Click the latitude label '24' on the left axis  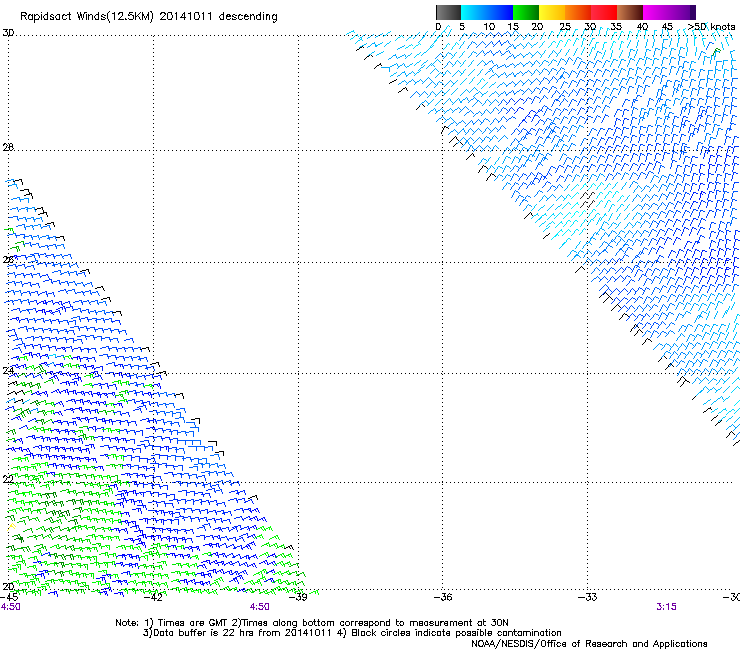coord(8,371)
